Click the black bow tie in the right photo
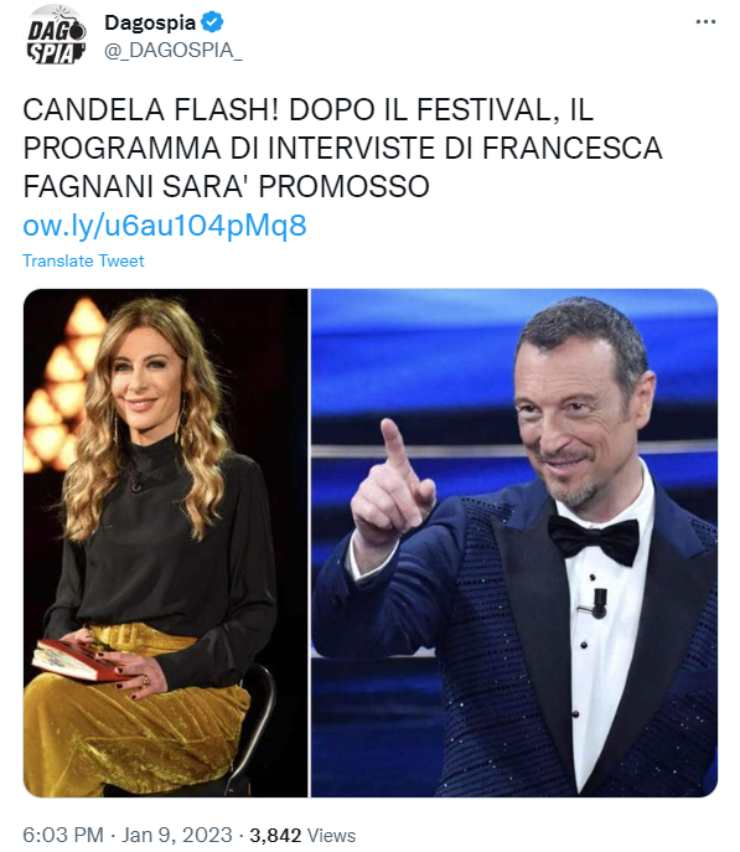Image resolution: width=740 pixels, height=852 pixels. 594,539
